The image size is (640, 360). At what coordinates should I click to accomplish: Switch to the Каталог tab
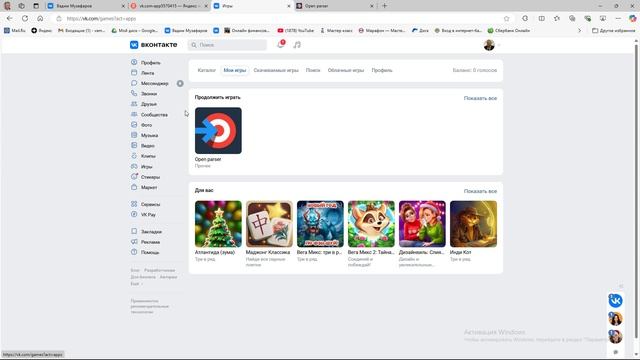(x=207, y=70)
